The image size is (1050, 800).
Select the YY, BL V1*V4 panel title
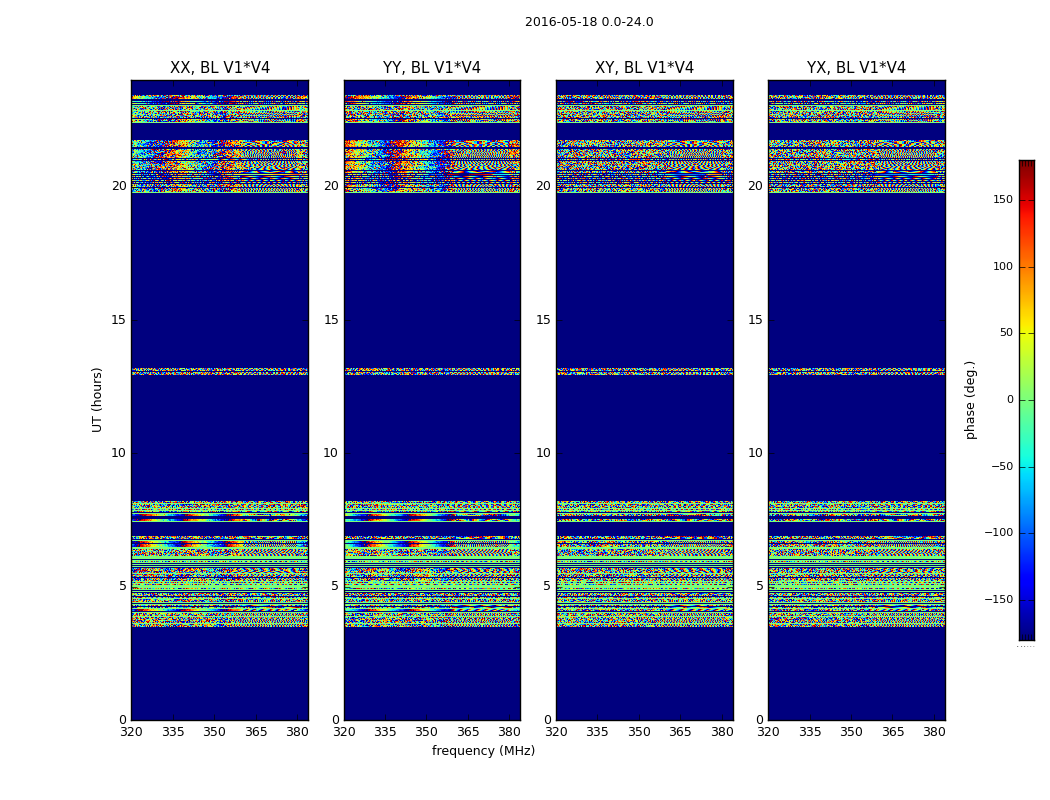(432, 68)
